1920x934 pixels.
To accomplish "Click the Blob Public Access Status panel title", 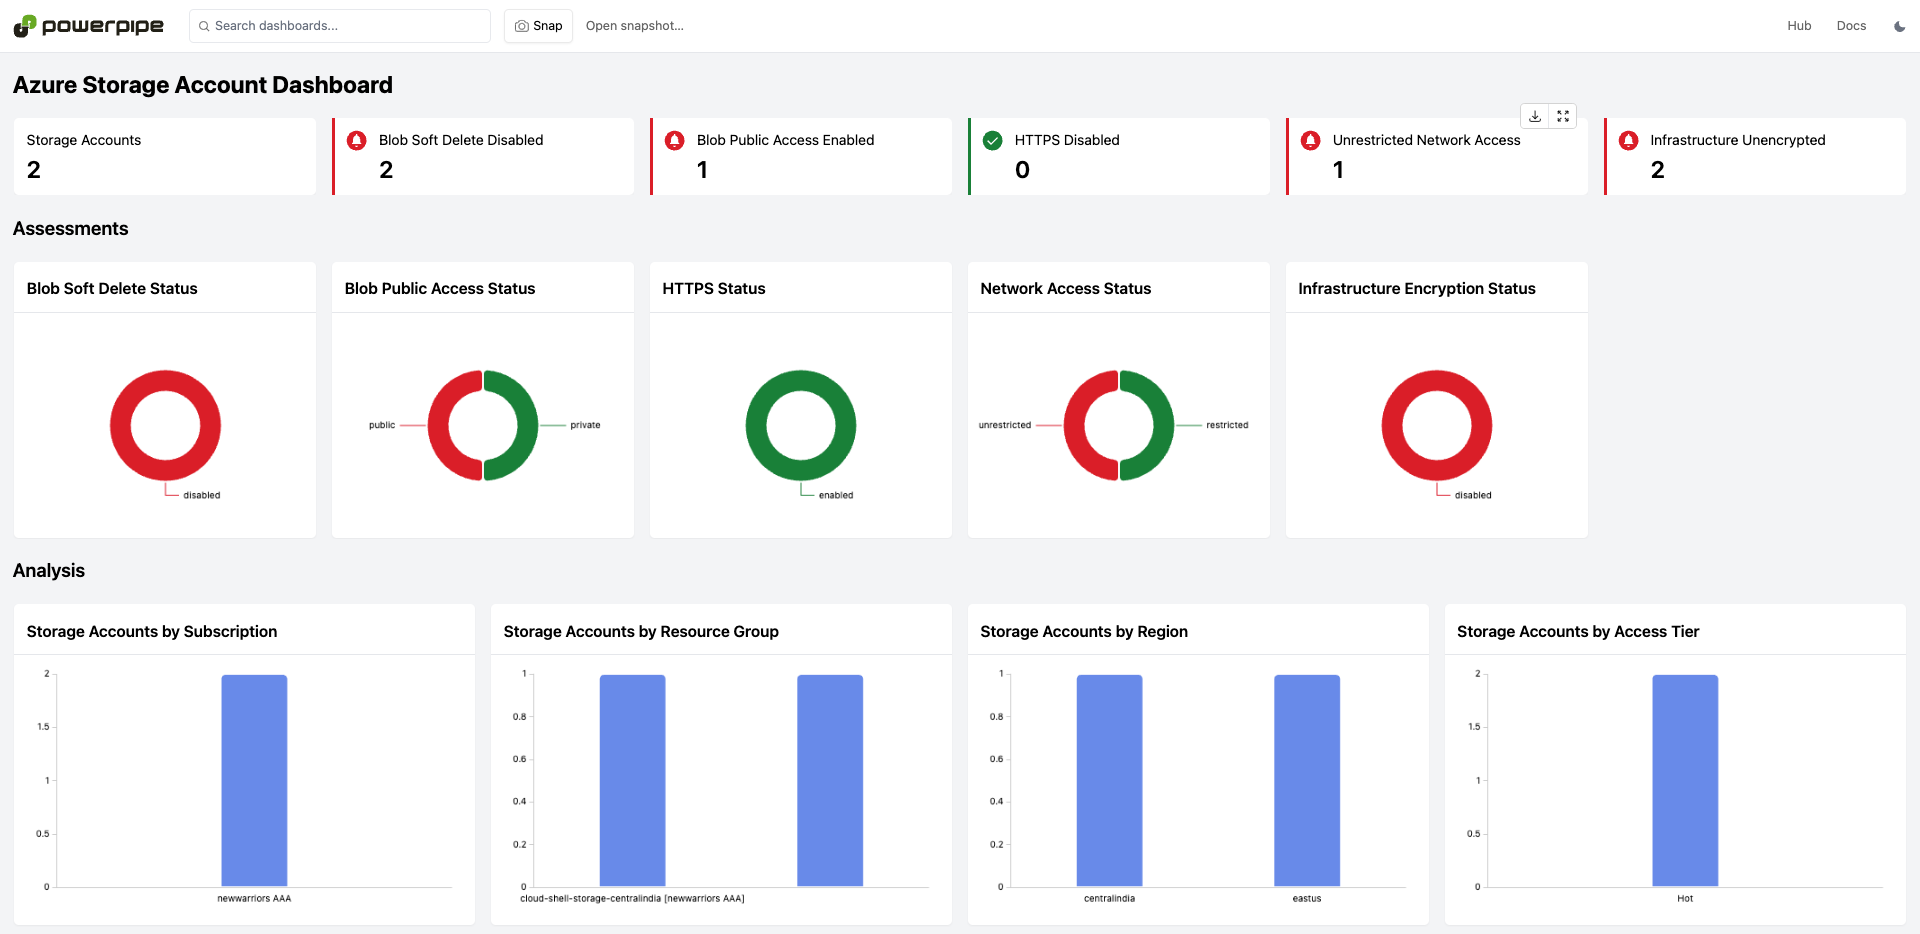I will point(440,288).
